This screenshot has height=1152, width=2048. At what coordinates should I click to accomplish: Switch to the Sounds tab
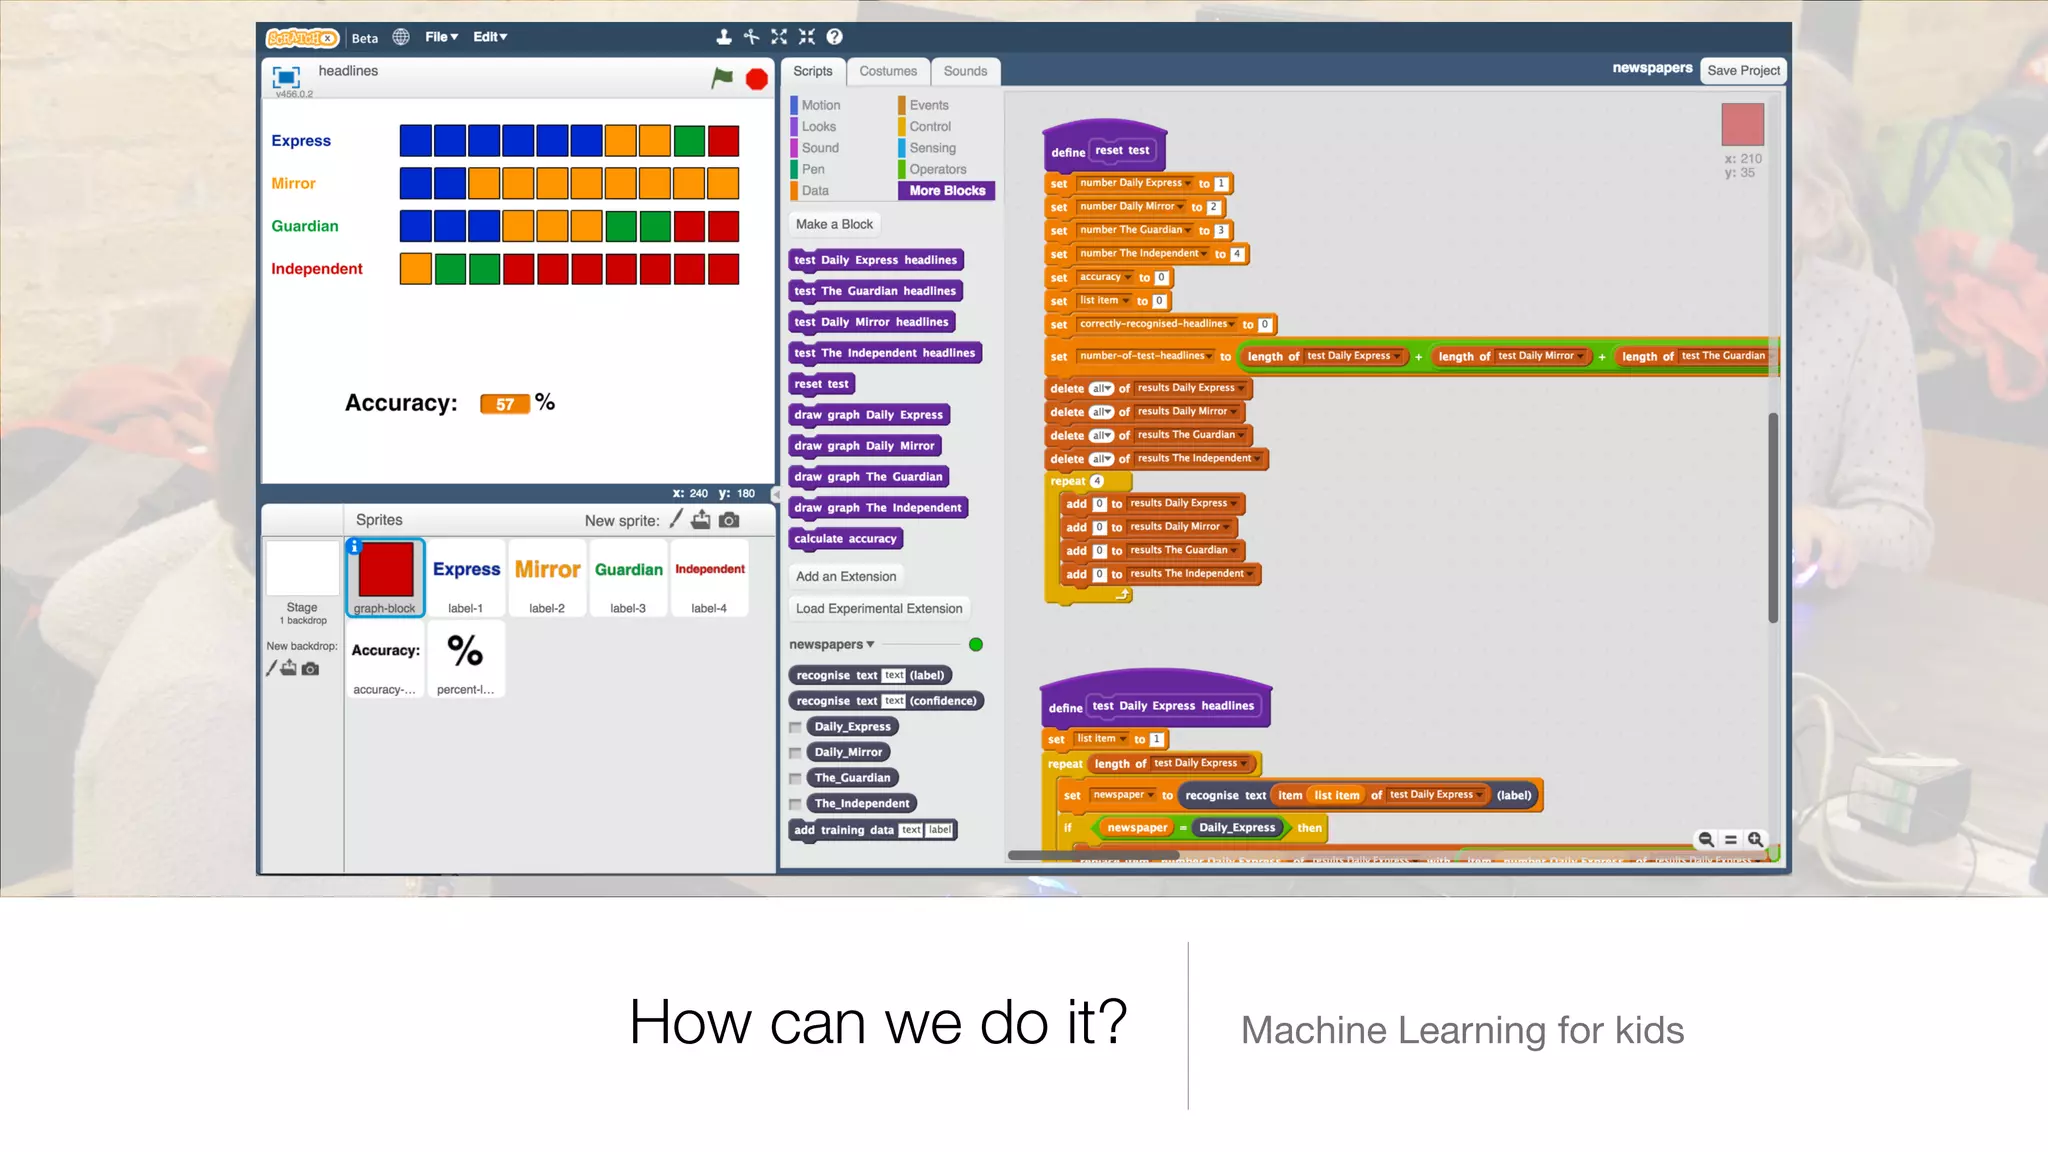coord(965,71)
